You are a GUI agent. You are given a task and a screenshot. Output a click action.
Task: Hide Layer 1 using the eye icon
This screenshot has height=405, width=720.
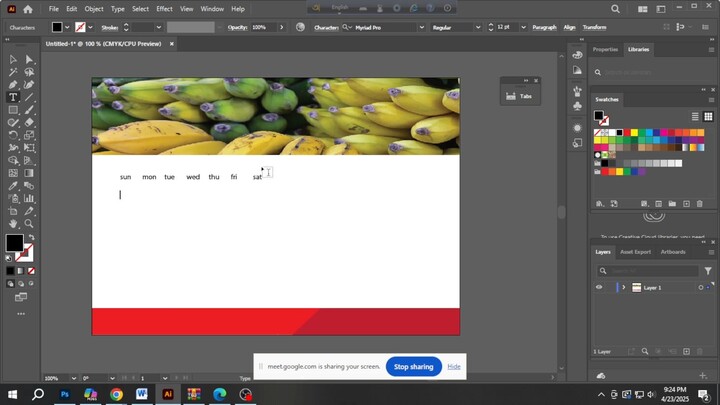point(599,287)
